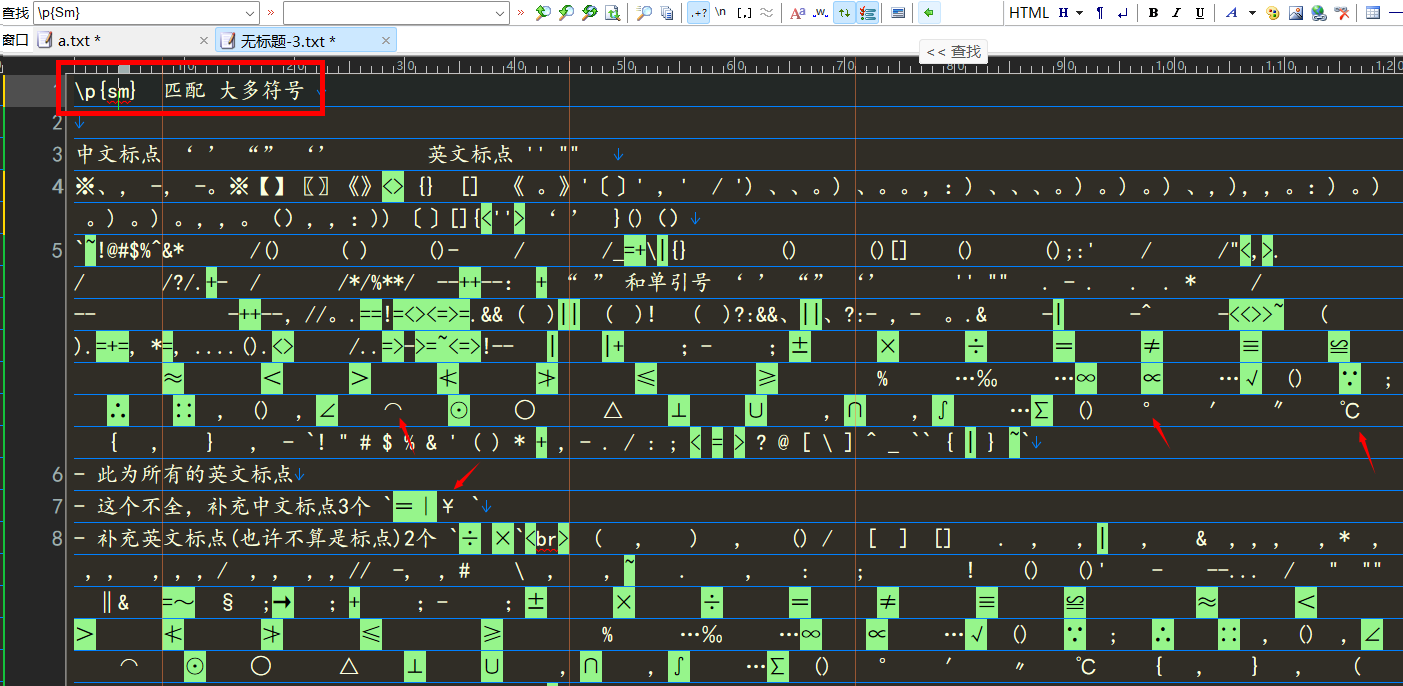Toggle the \n escape sequence option
The image size is (1403, 686).
[x=720, y=13]
